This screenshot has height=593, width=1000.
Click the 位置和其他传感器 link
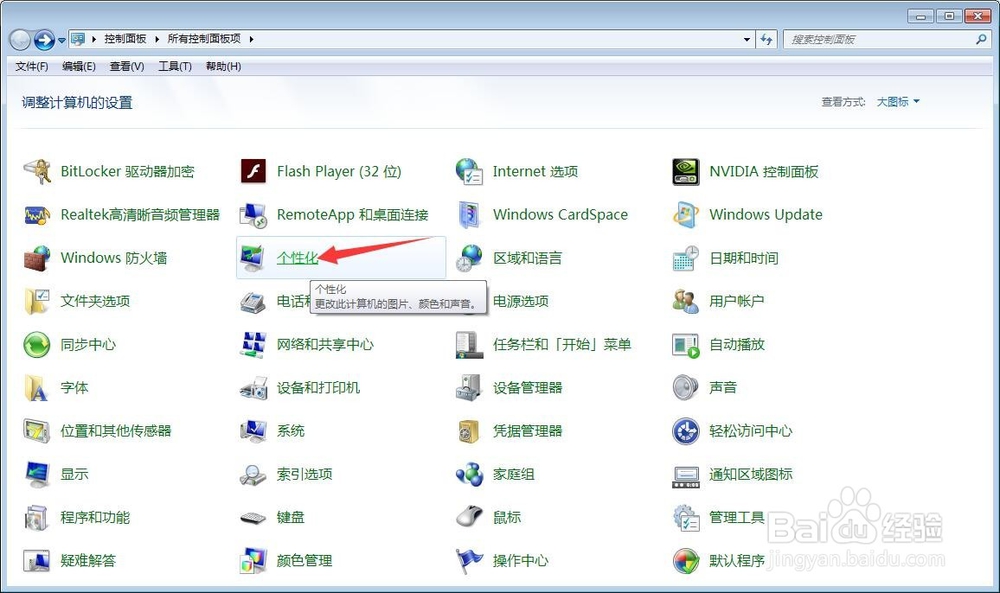point(115,431)
